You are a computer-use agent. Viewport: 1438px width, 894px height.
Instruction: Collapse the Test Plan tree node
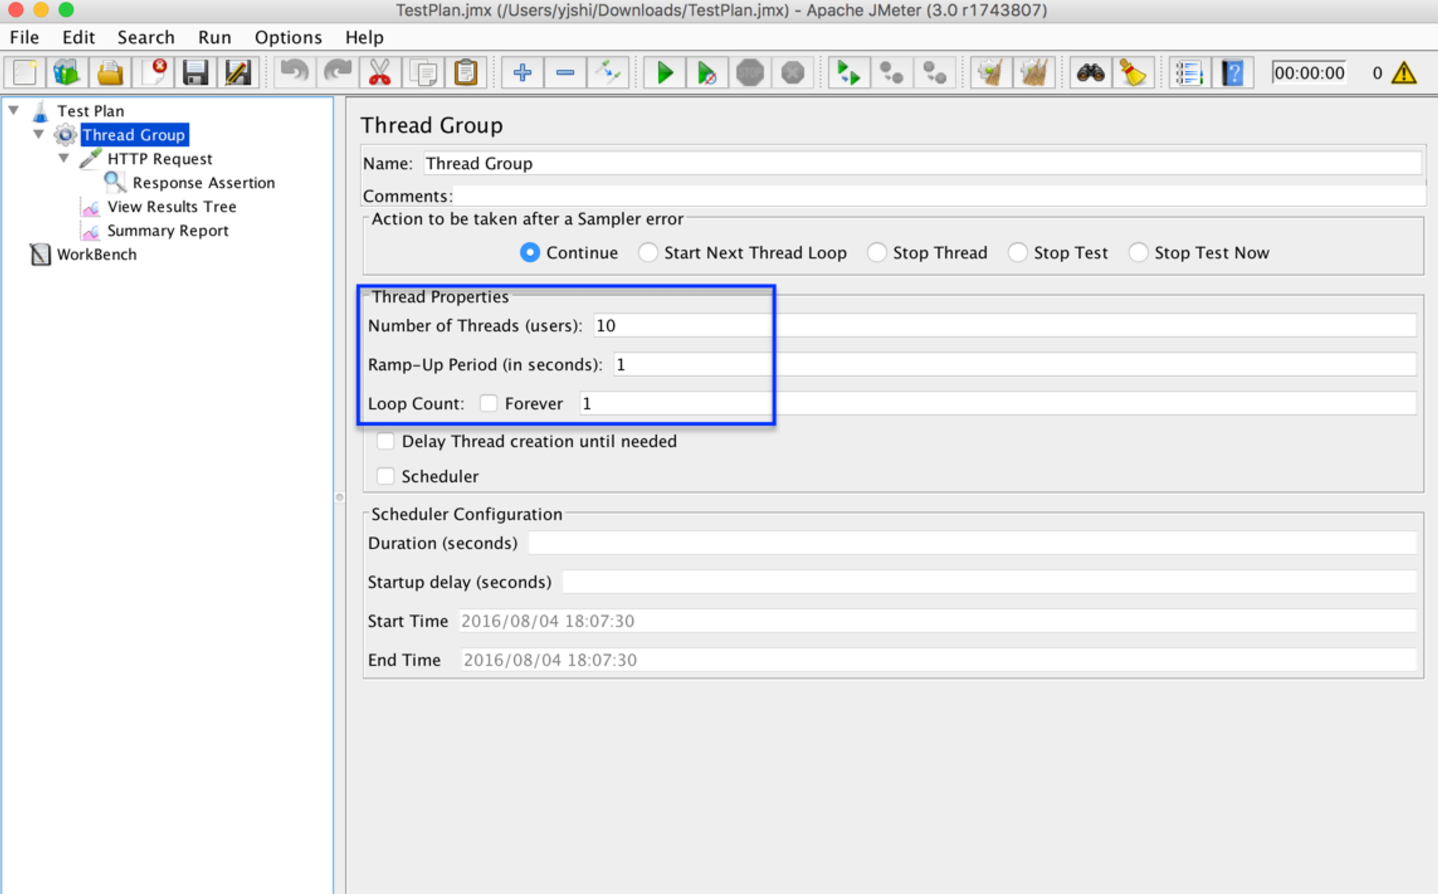tap(14, 110)
